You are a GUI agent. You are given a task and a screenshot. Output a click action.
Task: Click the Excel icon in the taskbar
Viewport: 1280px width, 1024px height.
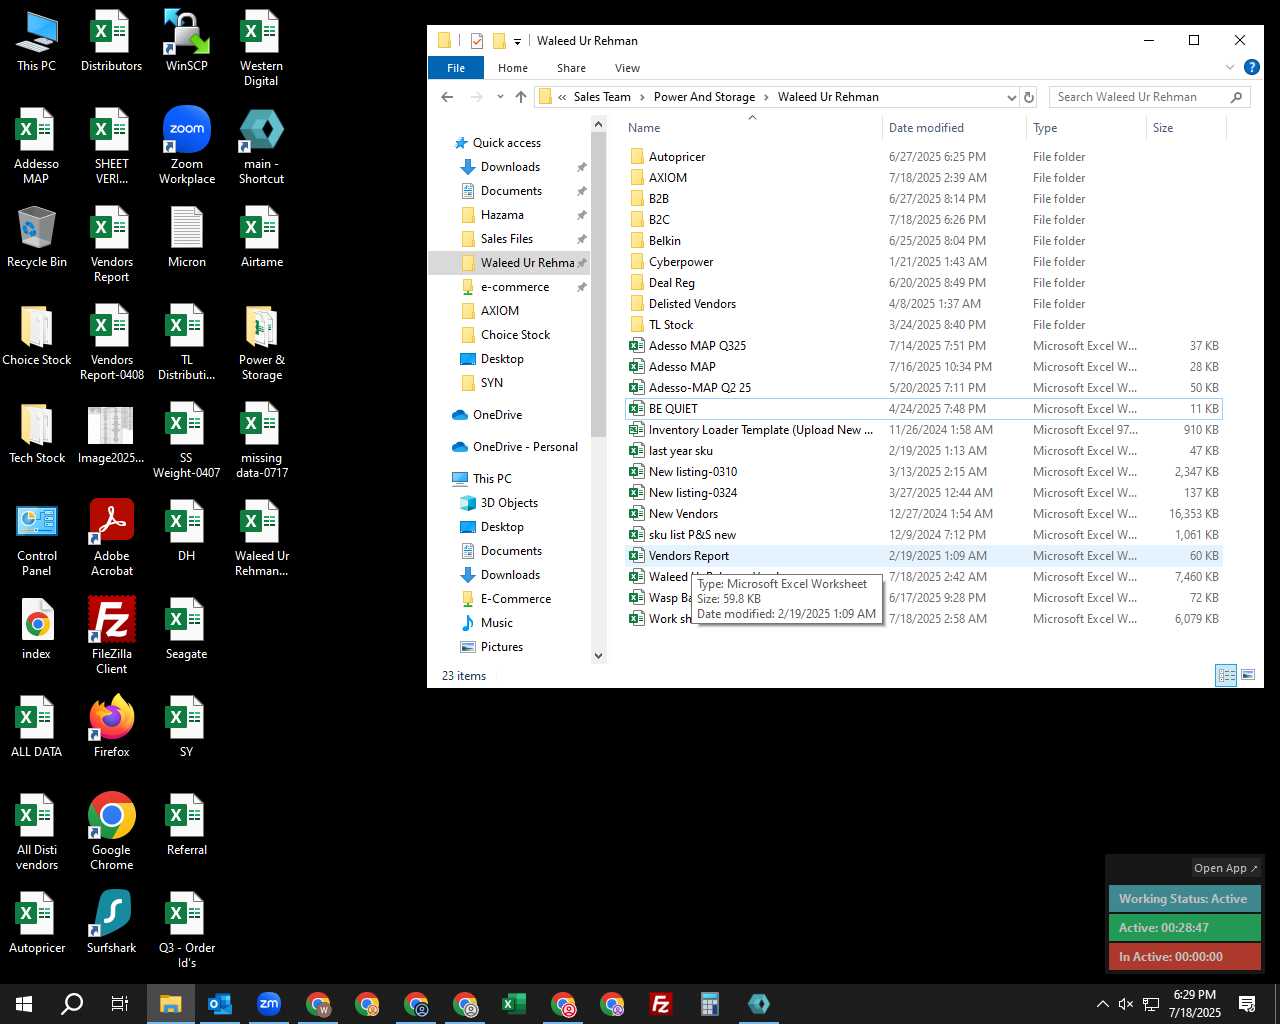click(514, 1004)
